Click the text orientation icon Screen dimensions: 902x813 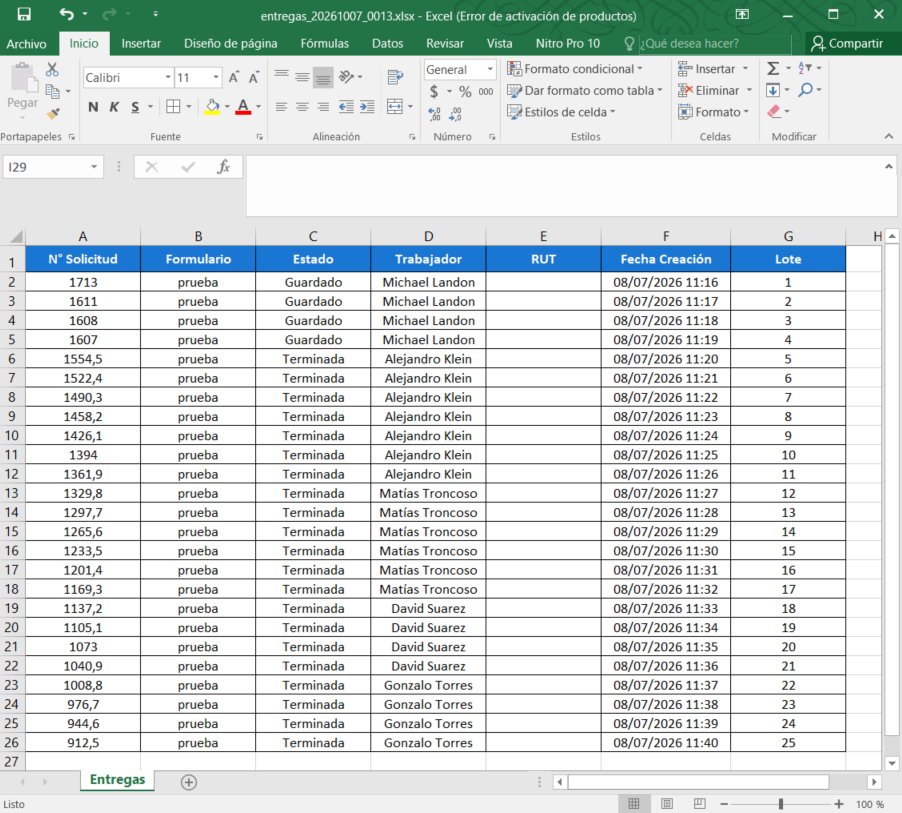point(346,77)
